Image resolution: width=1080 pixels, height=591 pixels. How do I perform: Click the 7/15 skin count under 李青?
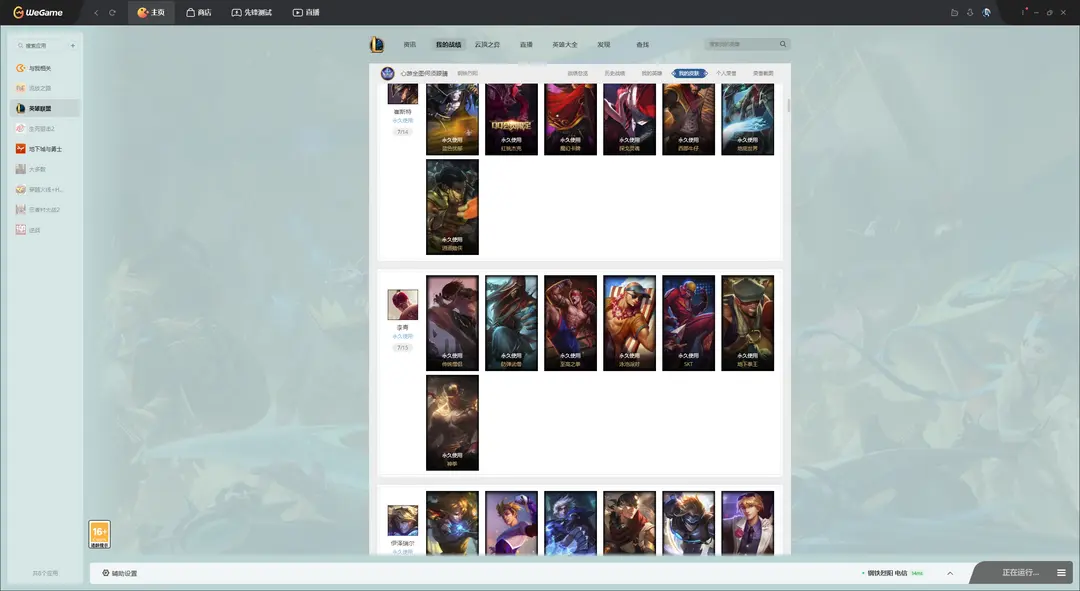[x=403, y=348]
